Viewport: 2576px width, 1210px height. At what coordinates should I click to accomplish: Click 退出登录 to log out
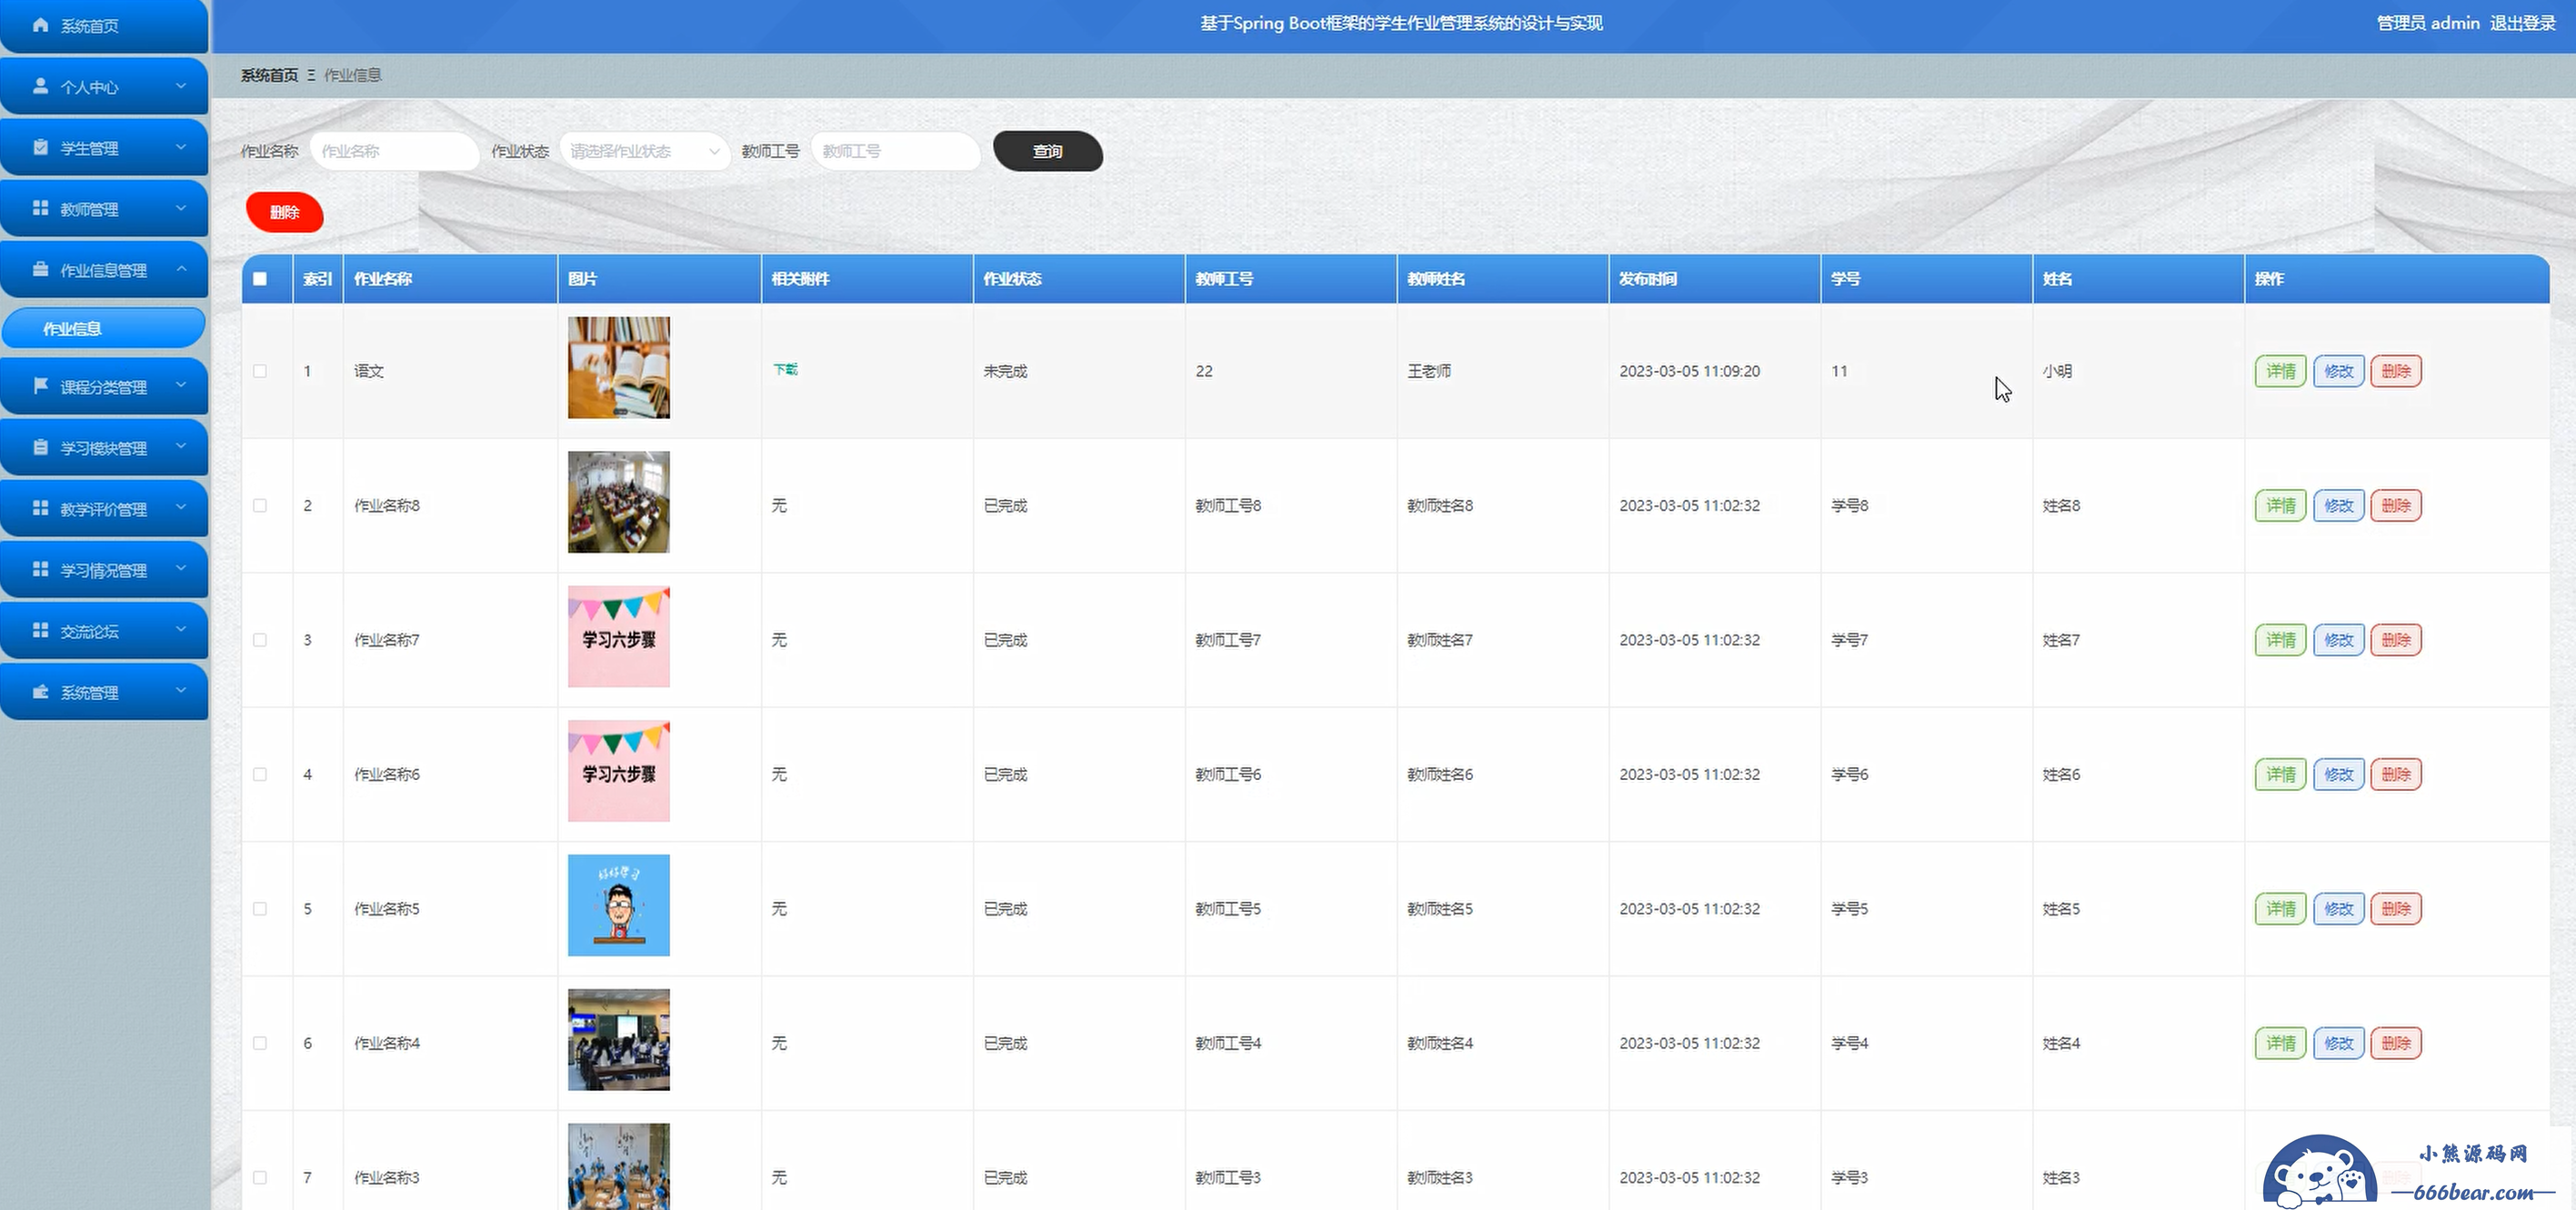point(2522,23)
